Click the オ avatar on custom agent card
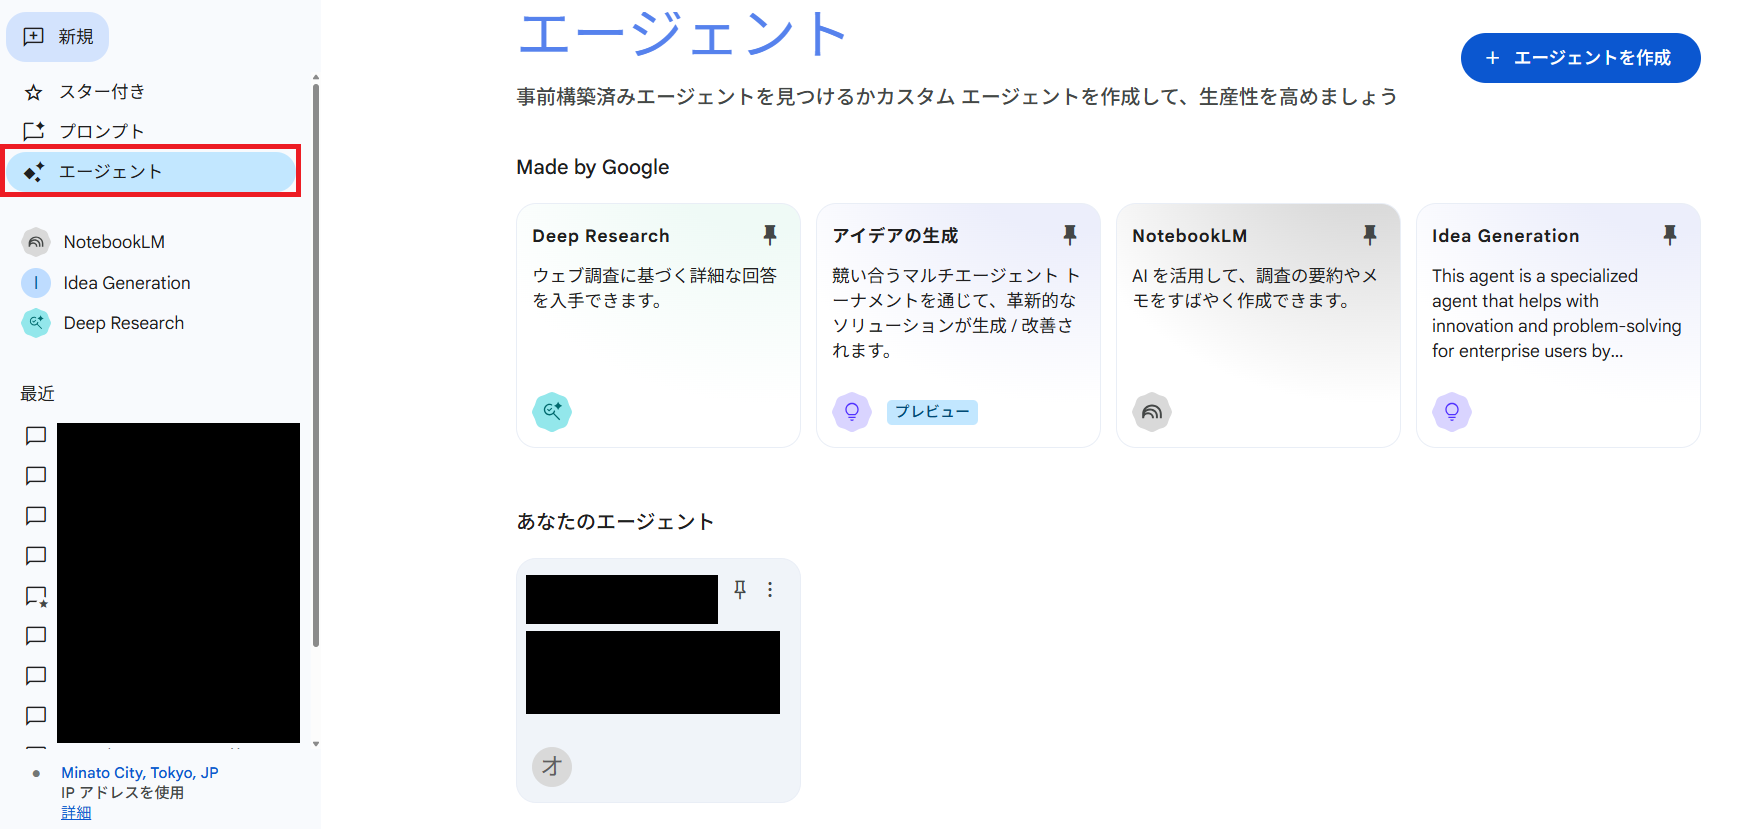1743x829 pixels. 552,767
